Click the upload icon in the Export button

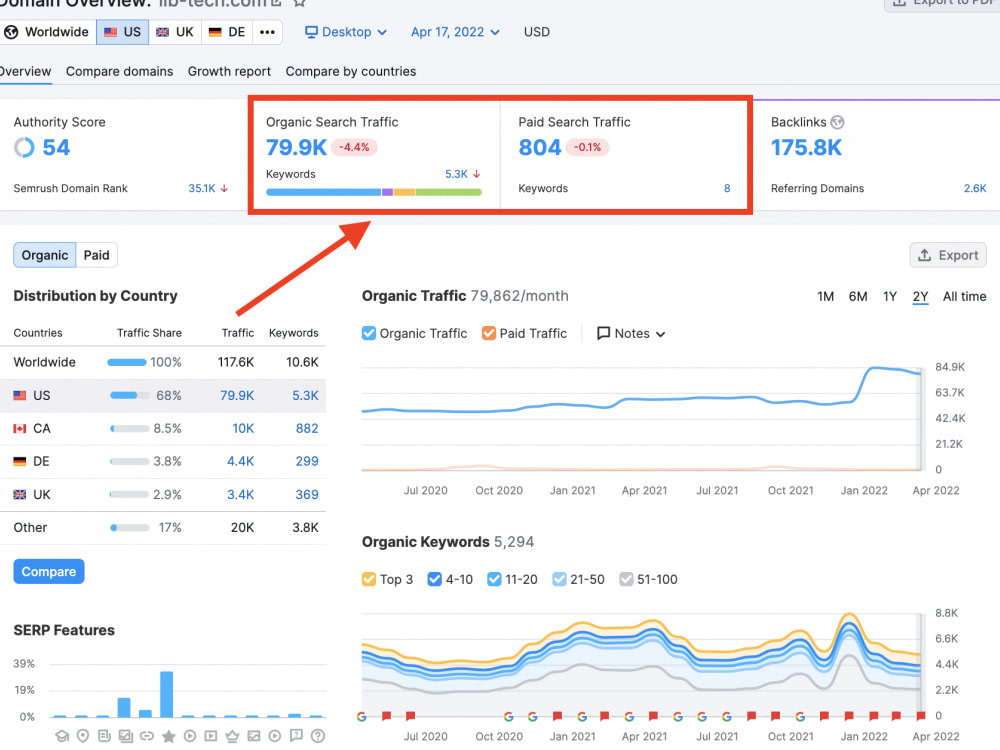925,255
